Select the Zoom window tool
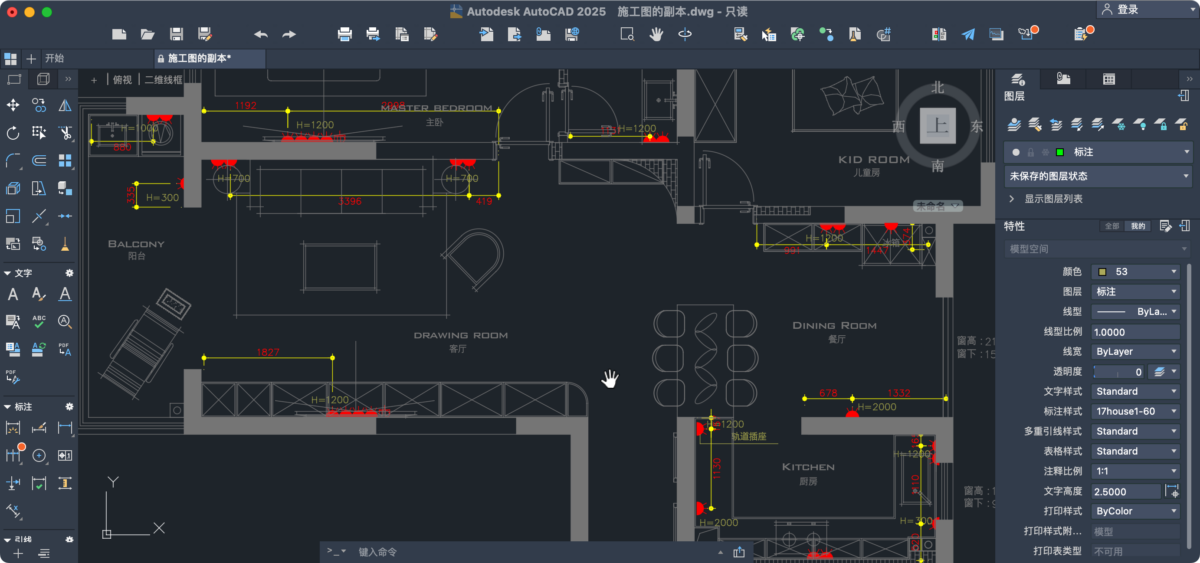Viewport: 1200px width, 563px height. [x=627, y=34]
